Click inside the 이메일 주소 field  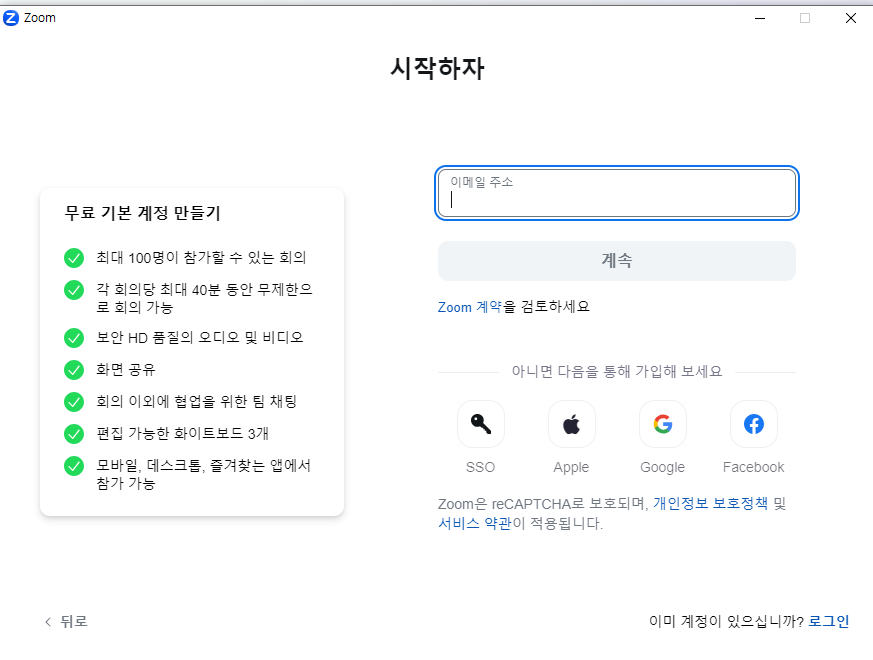click(x=616, y=193)
